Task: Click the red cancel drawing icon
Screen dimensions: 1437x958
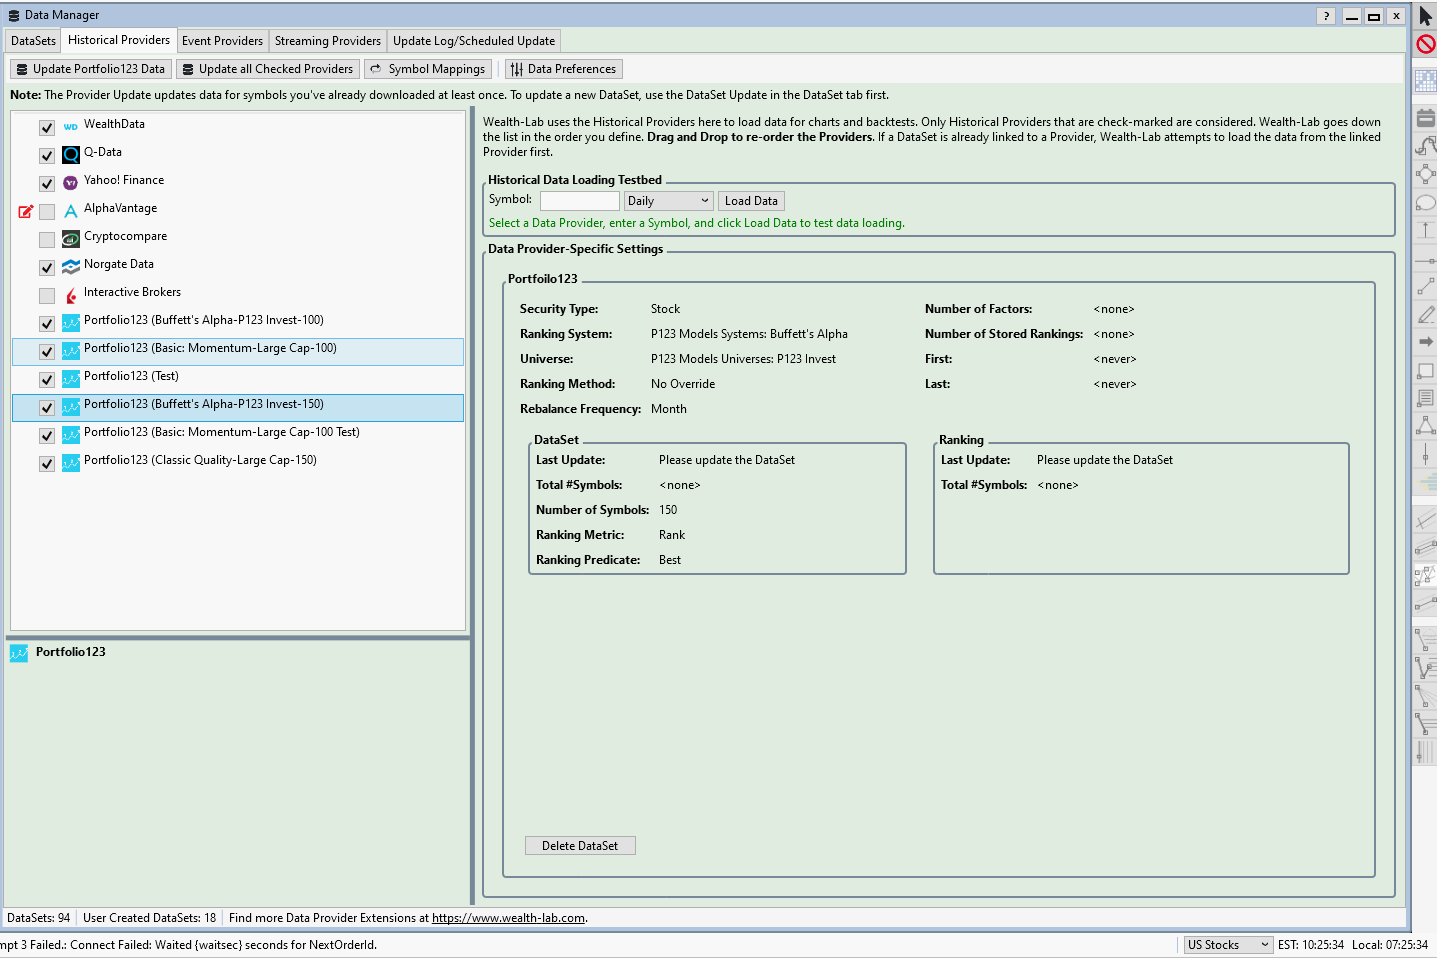Action: point(1426,44)
